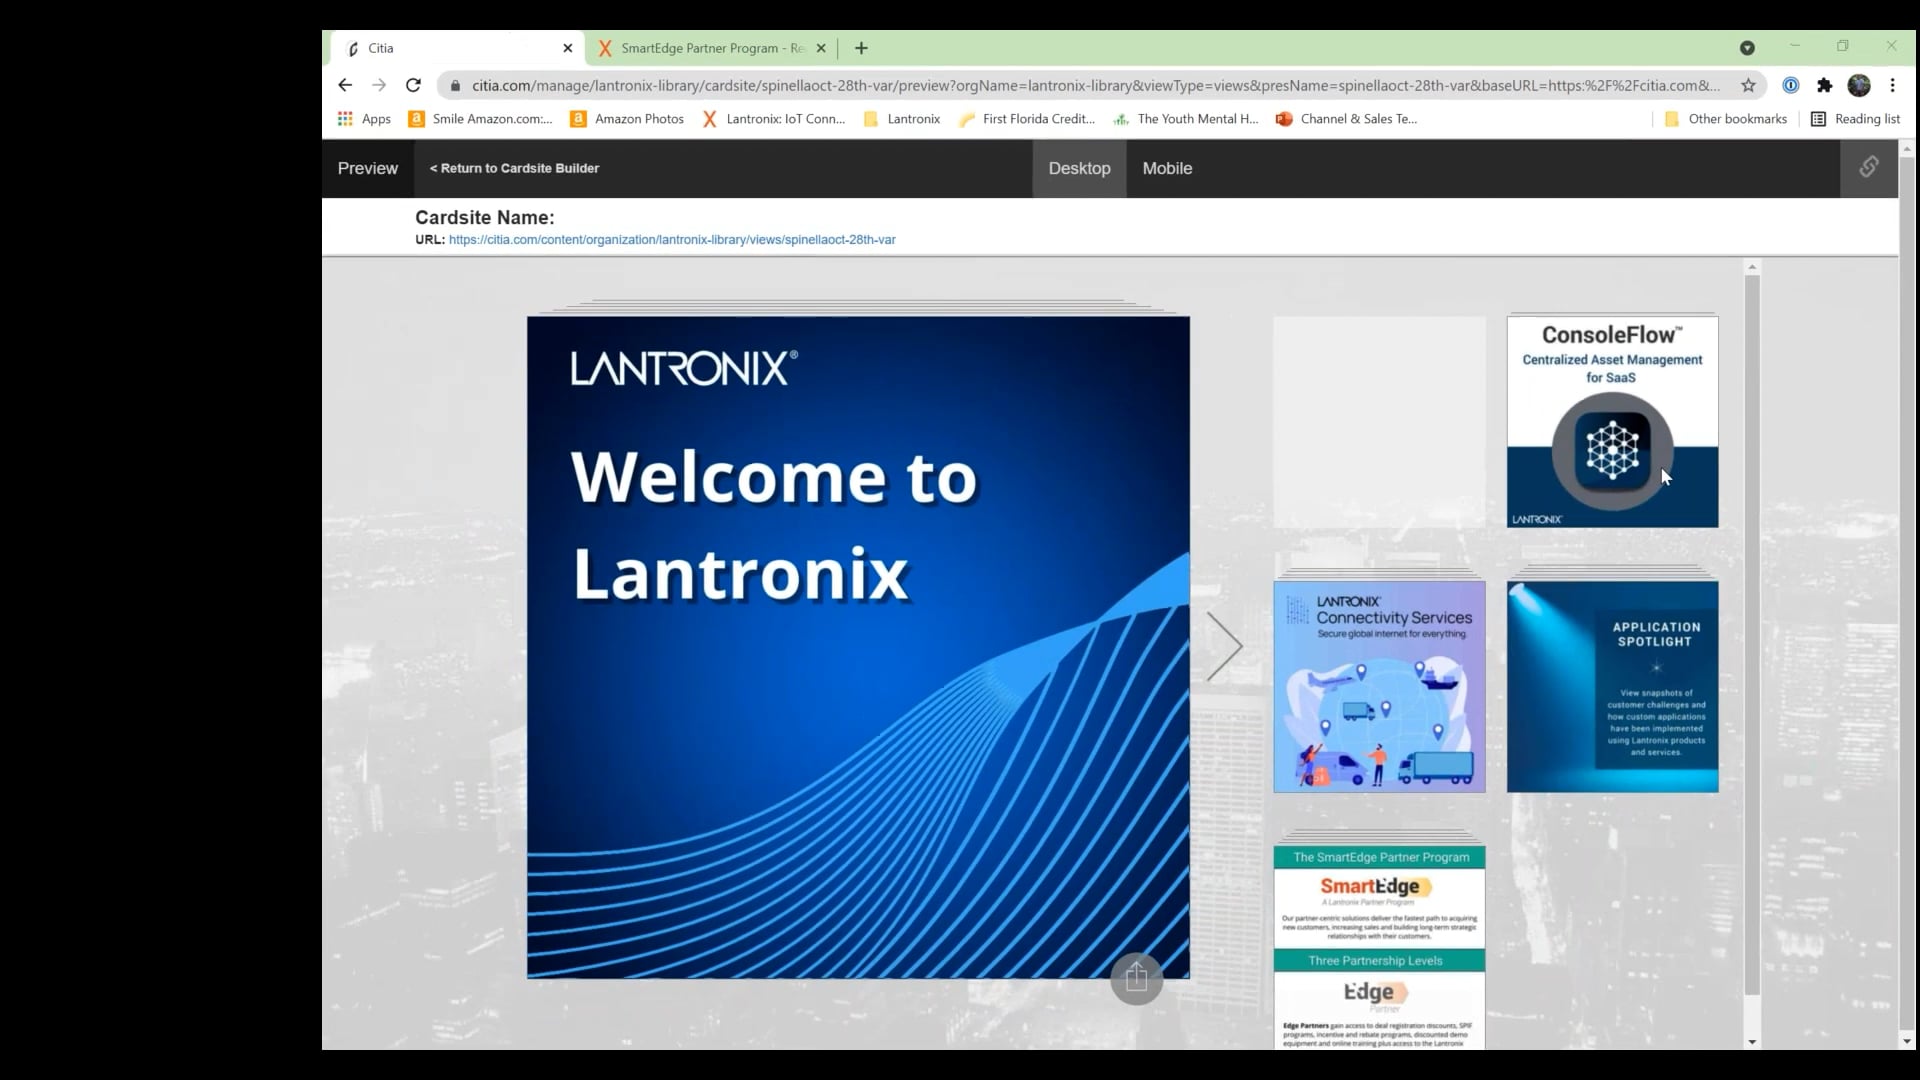Click the site lock icon

click(x=455, y=85)
